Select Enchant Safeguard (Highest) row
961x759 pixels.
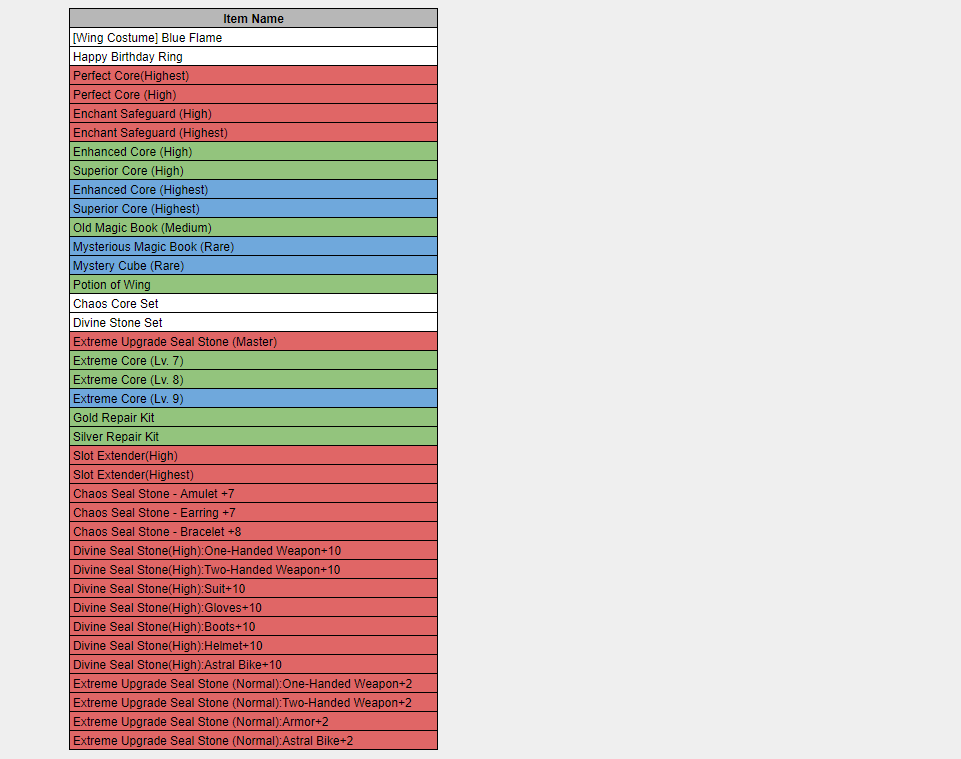pyautogui.click(x=253, y=132)
